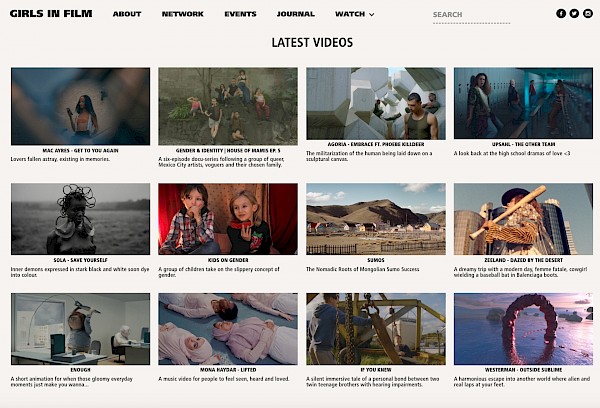600x408 pixels.
Task: Play the Mac Ayres video thumbnail
Action: [80, 105]
